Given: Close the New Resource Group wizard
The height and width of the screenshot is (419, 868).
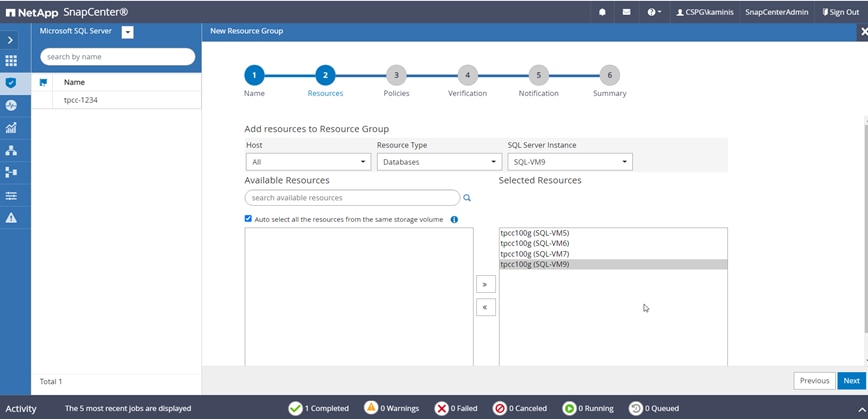Looking at the screenshot, I should tap(863, 32).
